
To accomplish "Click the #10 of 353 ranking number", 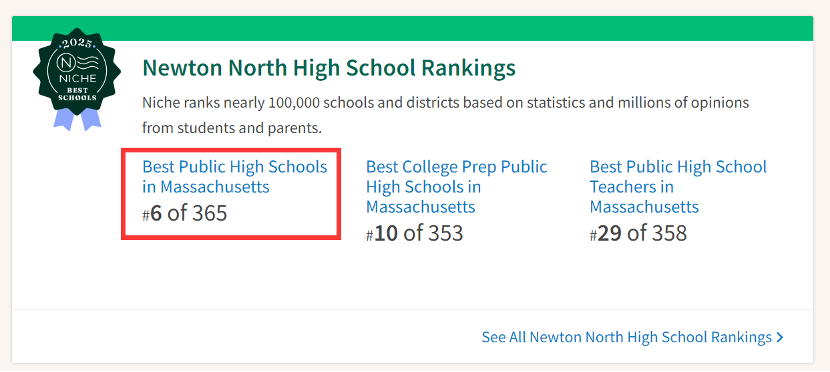I will [x=414, y=233].
